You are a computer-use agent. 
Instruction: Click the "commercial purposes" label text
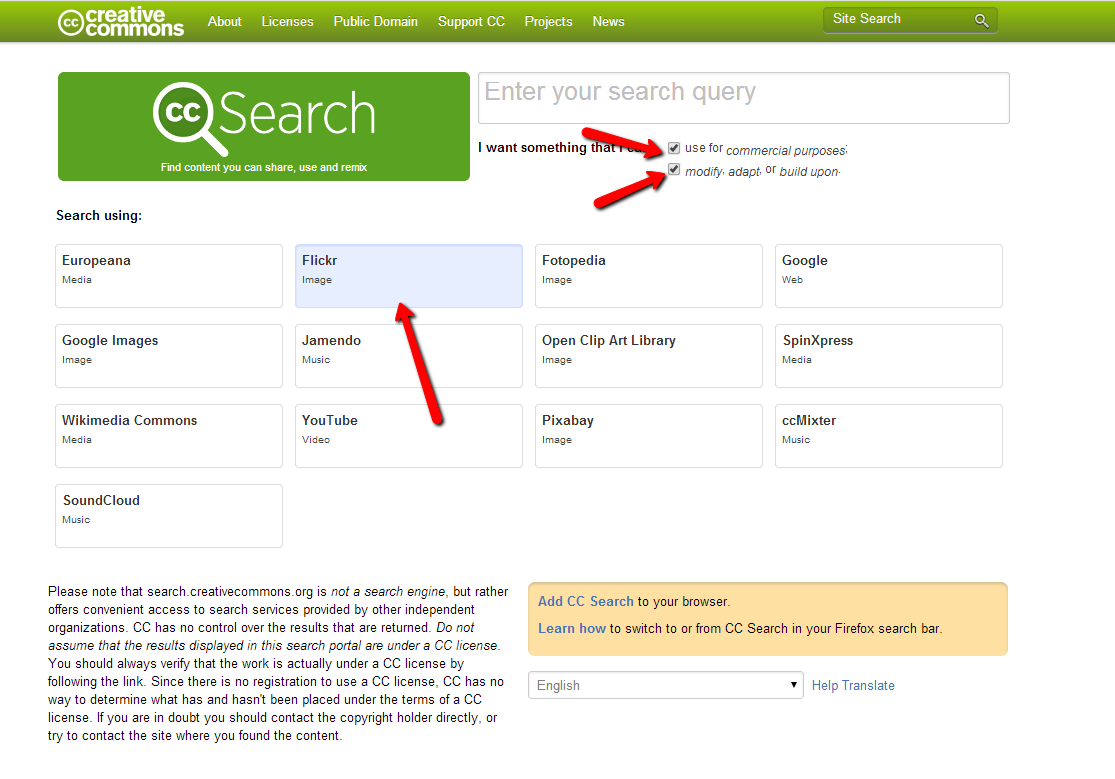(x=786, y=150)
